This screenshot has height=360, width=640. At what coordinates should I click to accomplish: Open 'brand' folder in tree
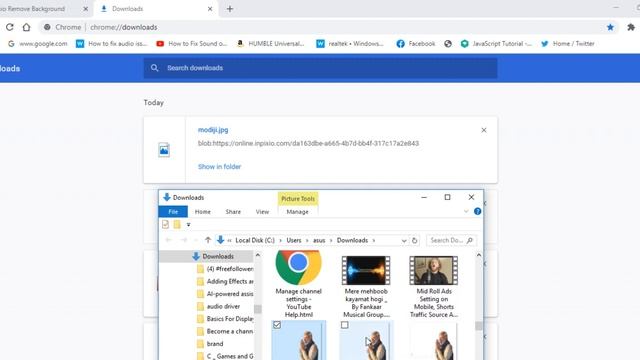coord(210,344)
